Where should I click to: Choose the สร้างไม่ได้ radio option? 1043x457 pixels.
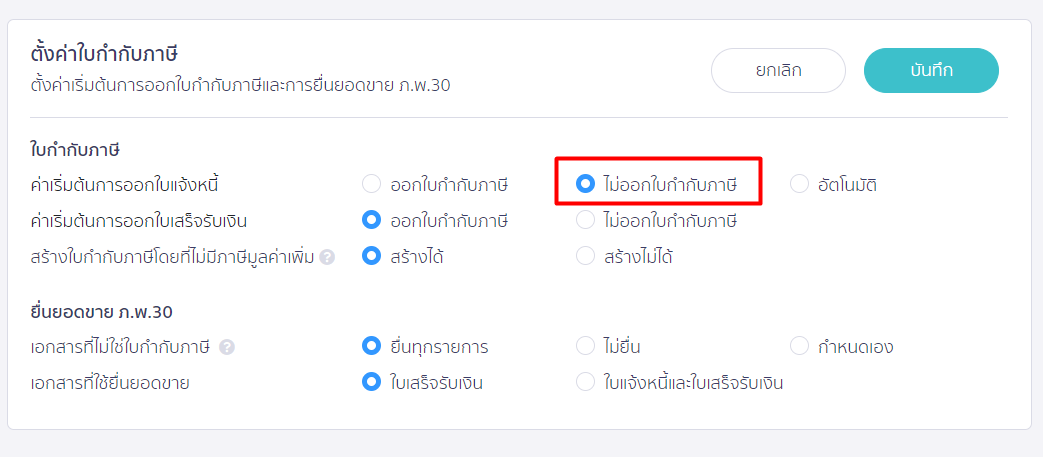(x=586, y=256)
